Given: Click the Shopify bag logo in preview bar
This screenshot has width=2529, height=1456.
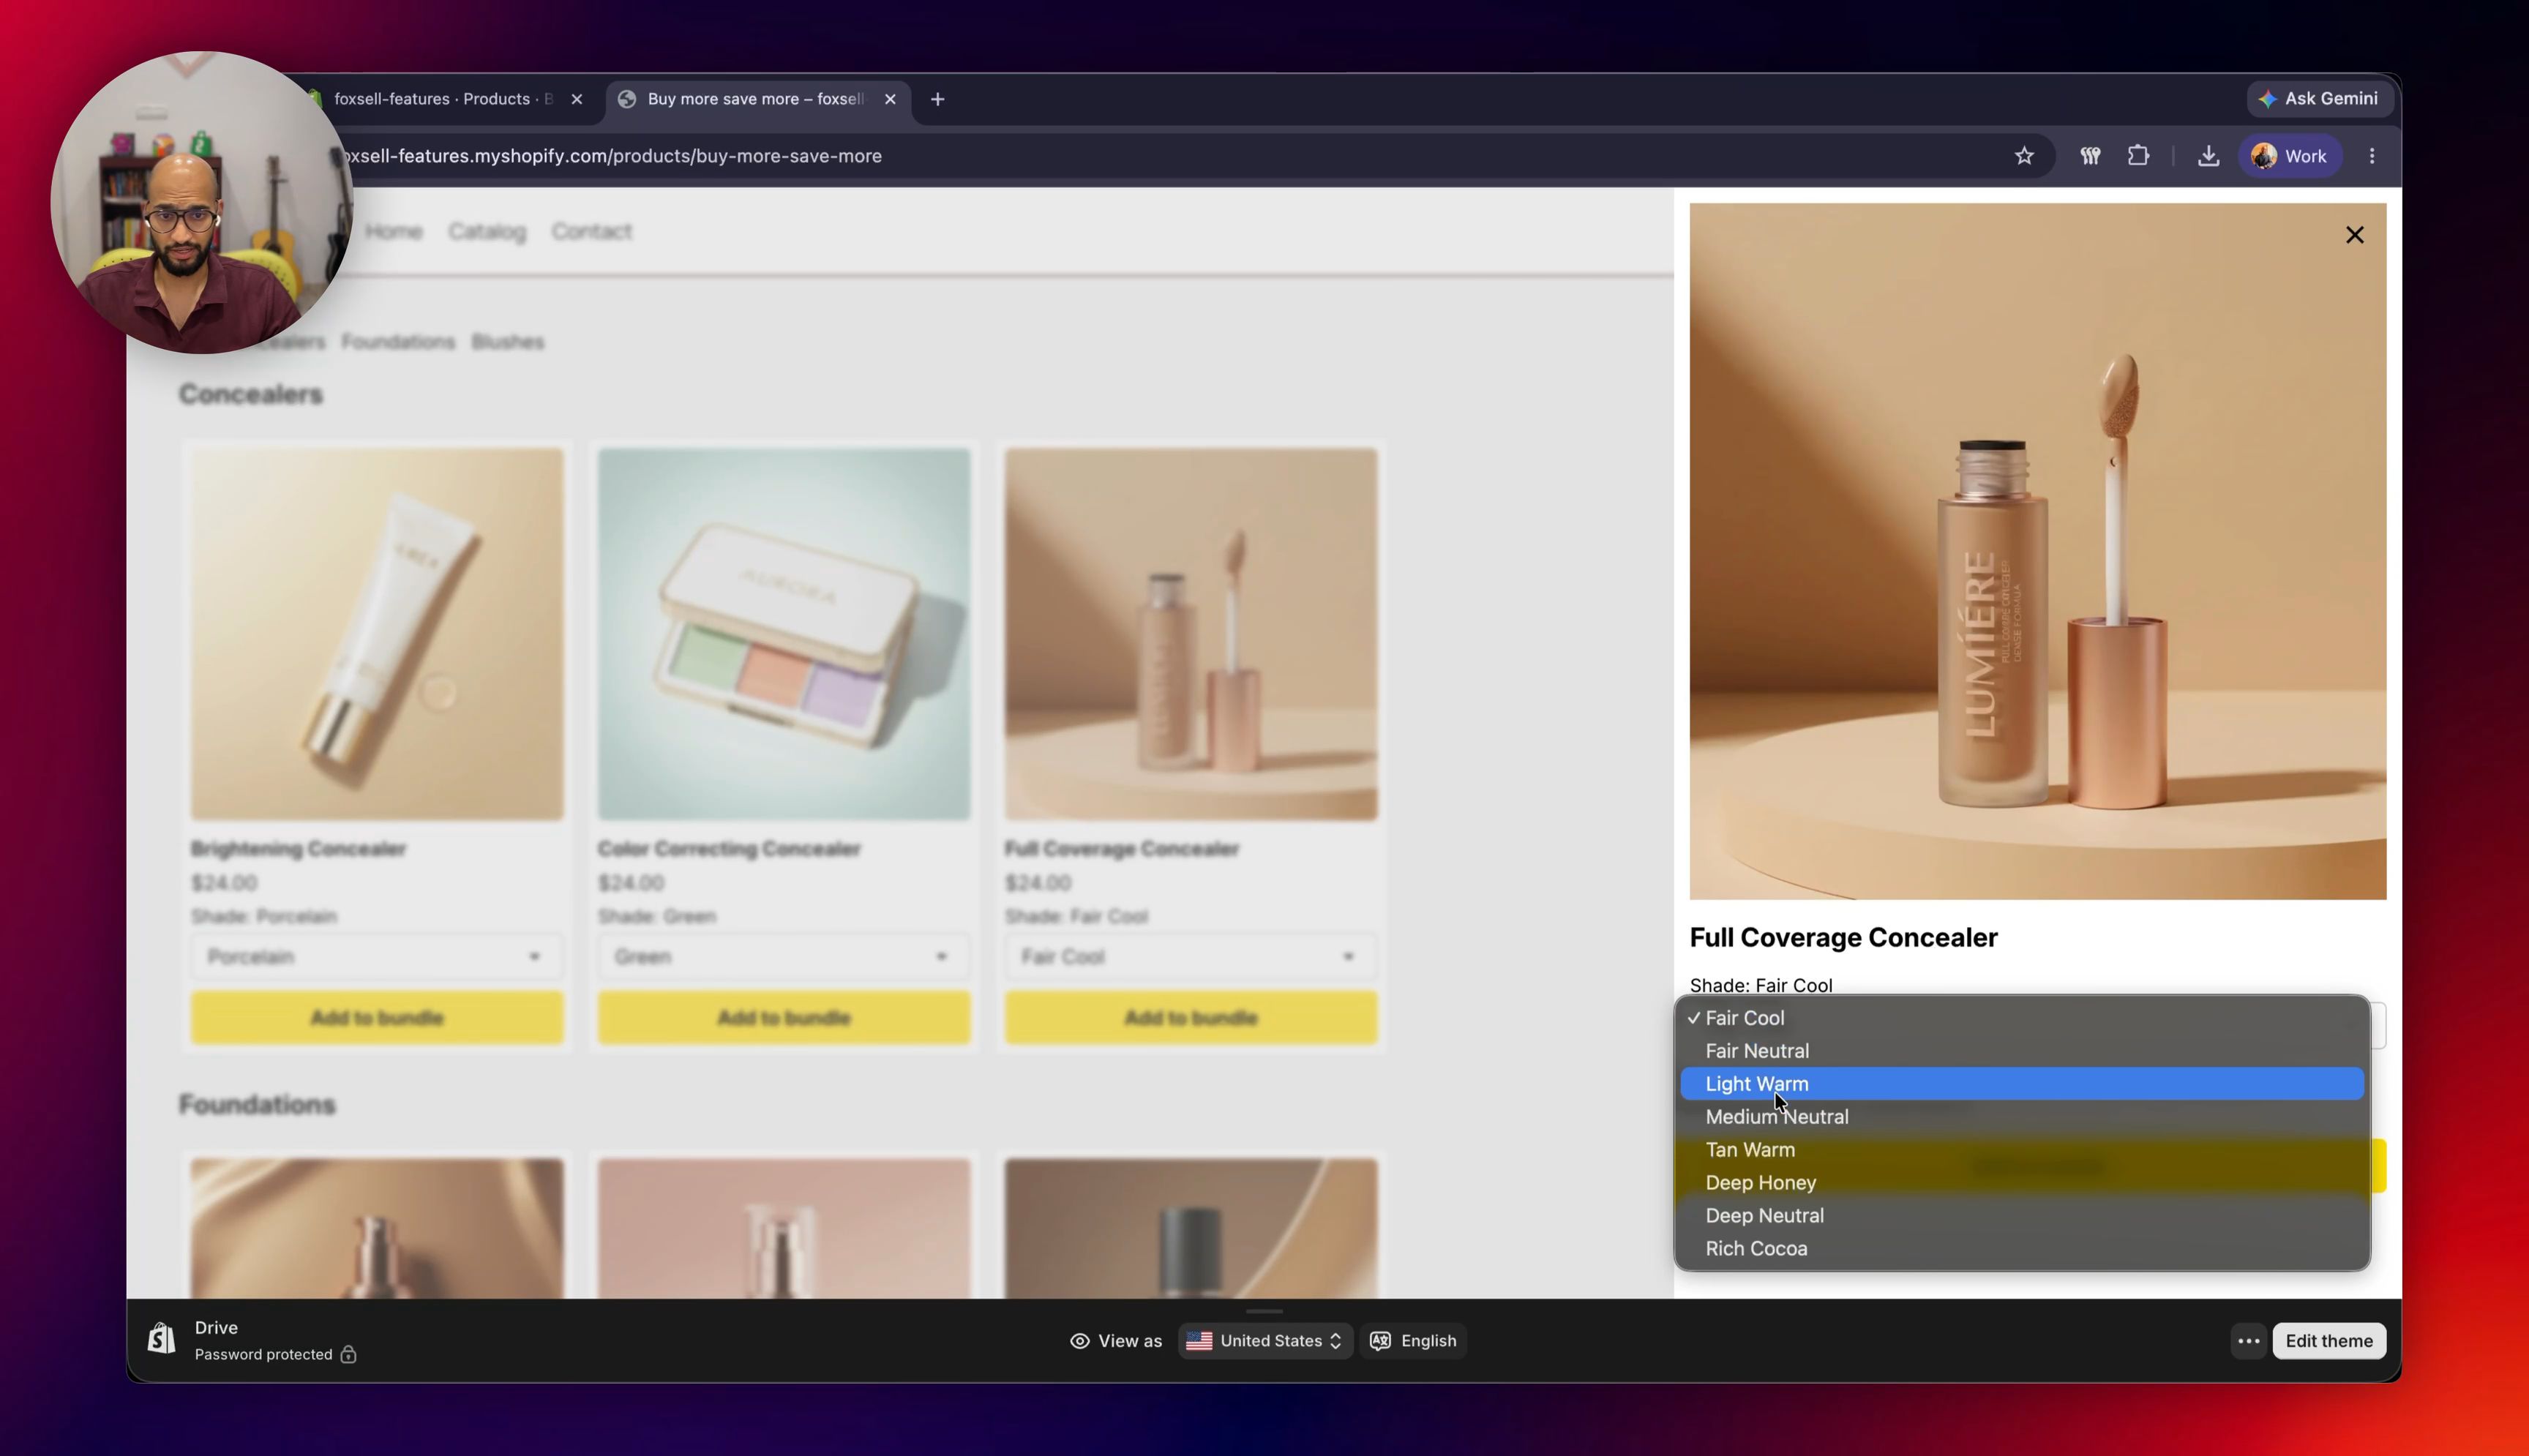Looking at the screenshot, I should point(162,1339).
